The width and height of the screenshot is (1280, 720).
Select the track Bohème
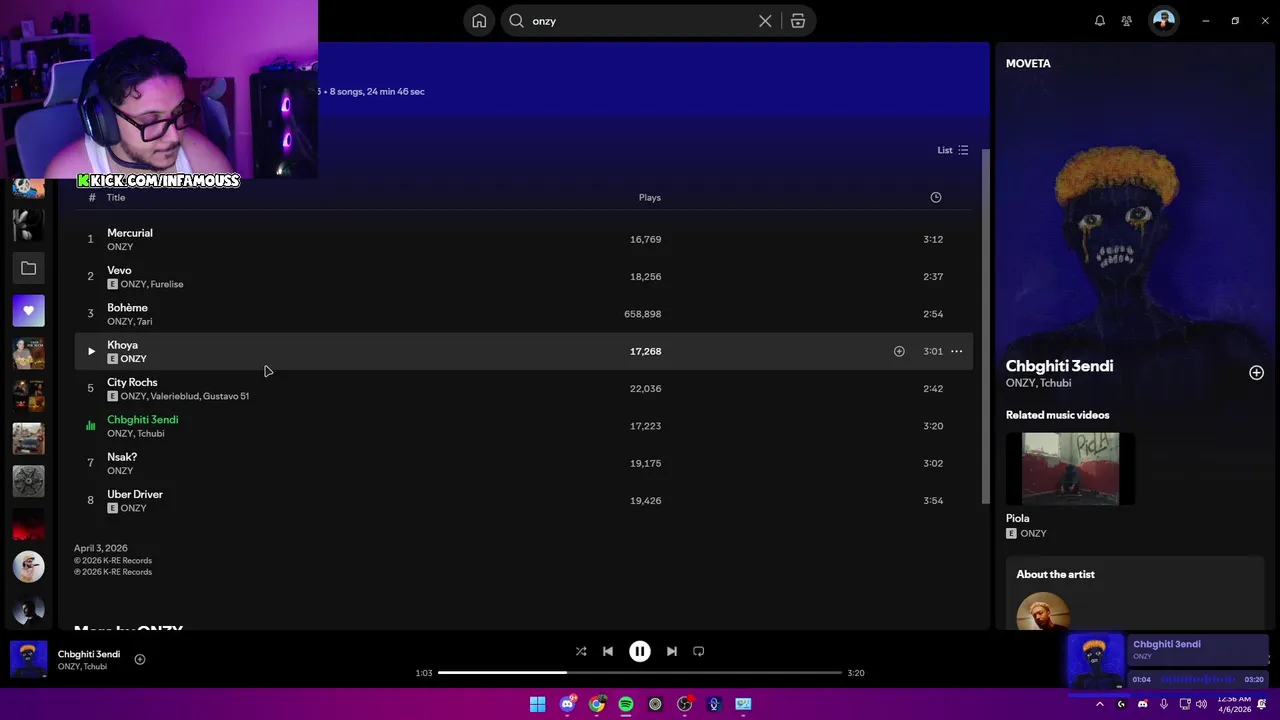523,314
